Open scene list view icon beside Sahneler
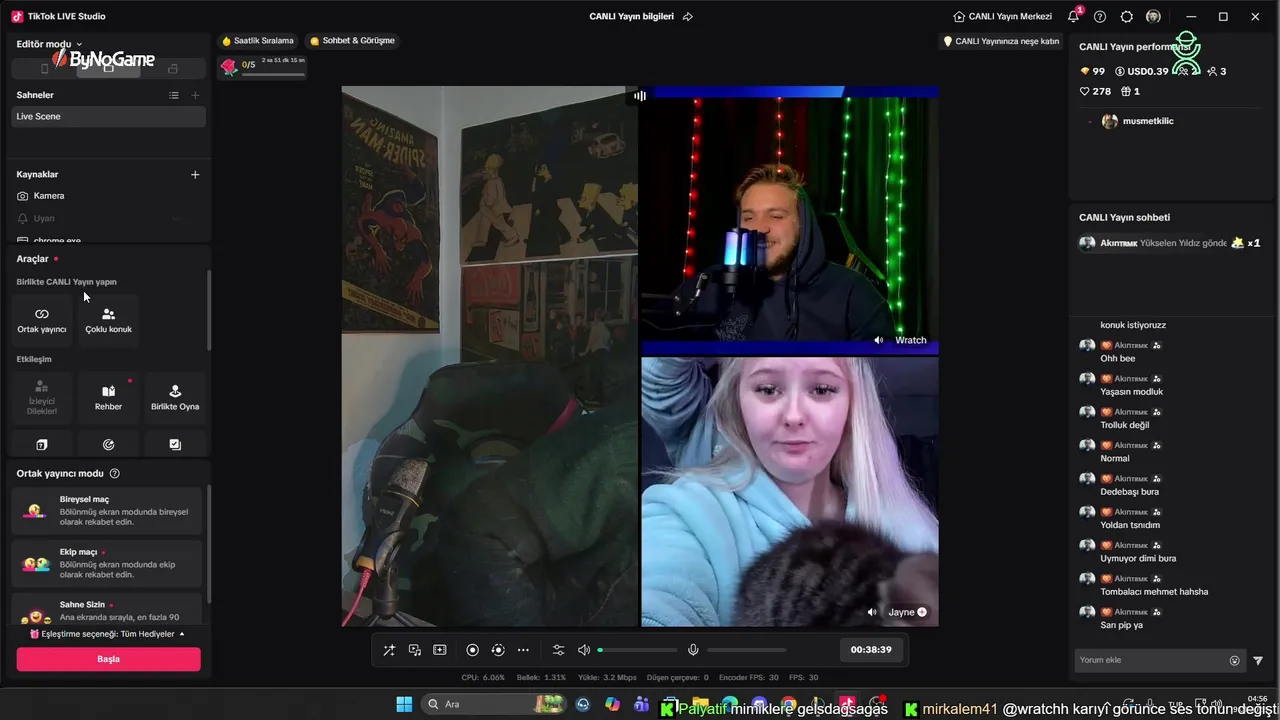Image resolution: width=1280 pixels, height=720 pixels. point(174,95)
